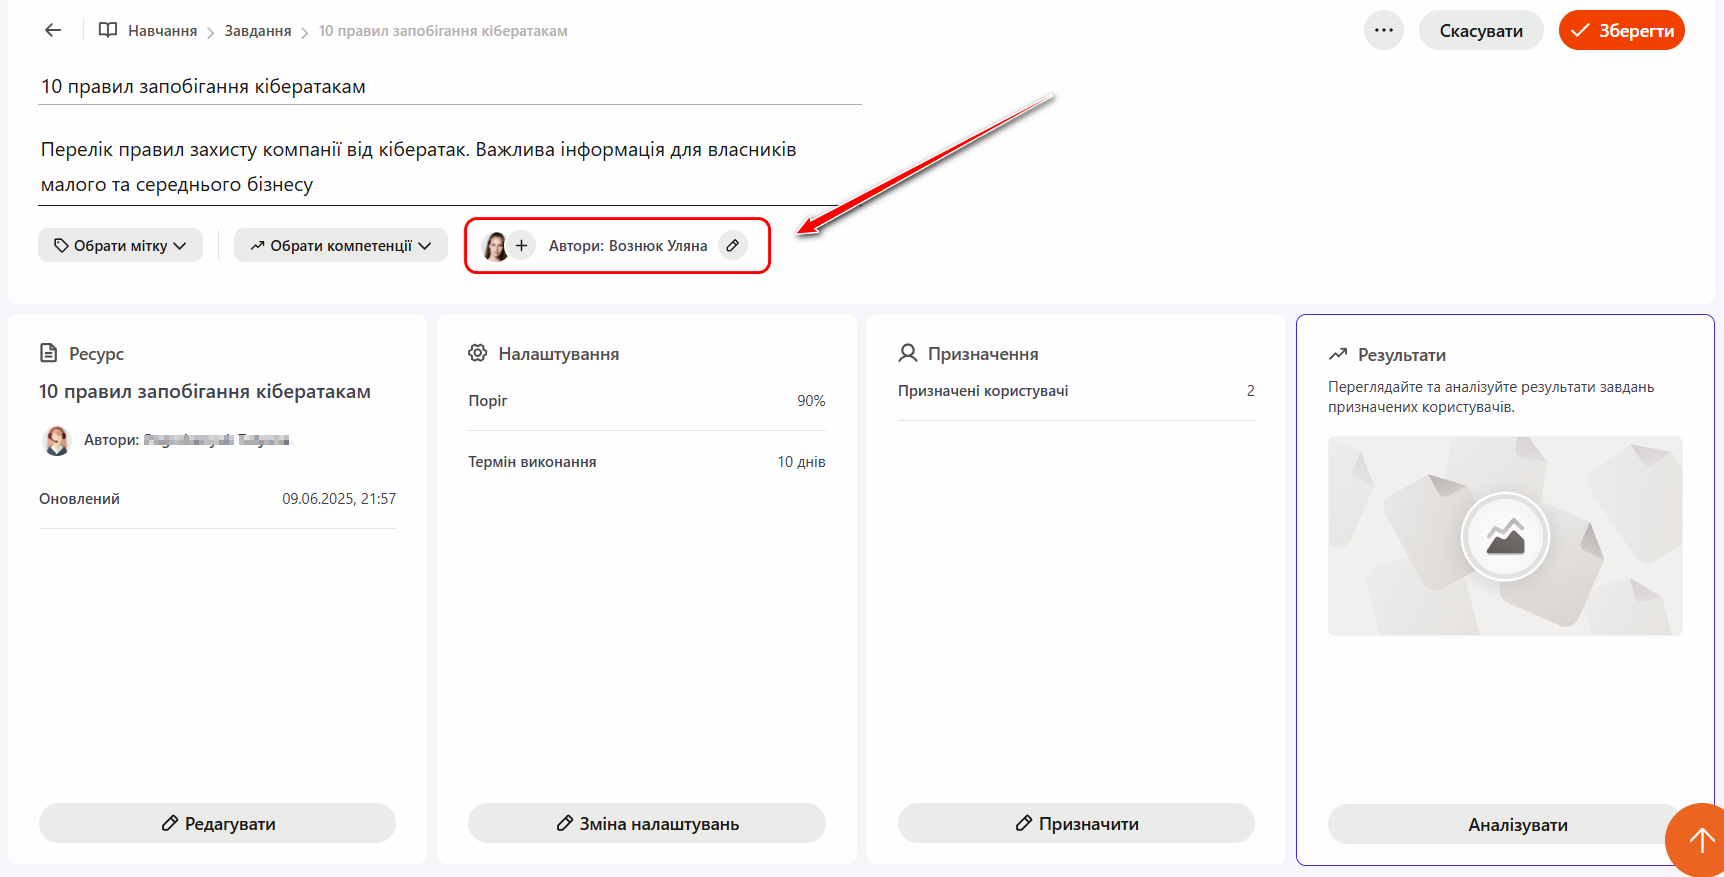The width and height of the screenshot is (1724, 877).
Task: Click the scroll-to-top orange arrow button
Action: click(x=1700, y=841)
